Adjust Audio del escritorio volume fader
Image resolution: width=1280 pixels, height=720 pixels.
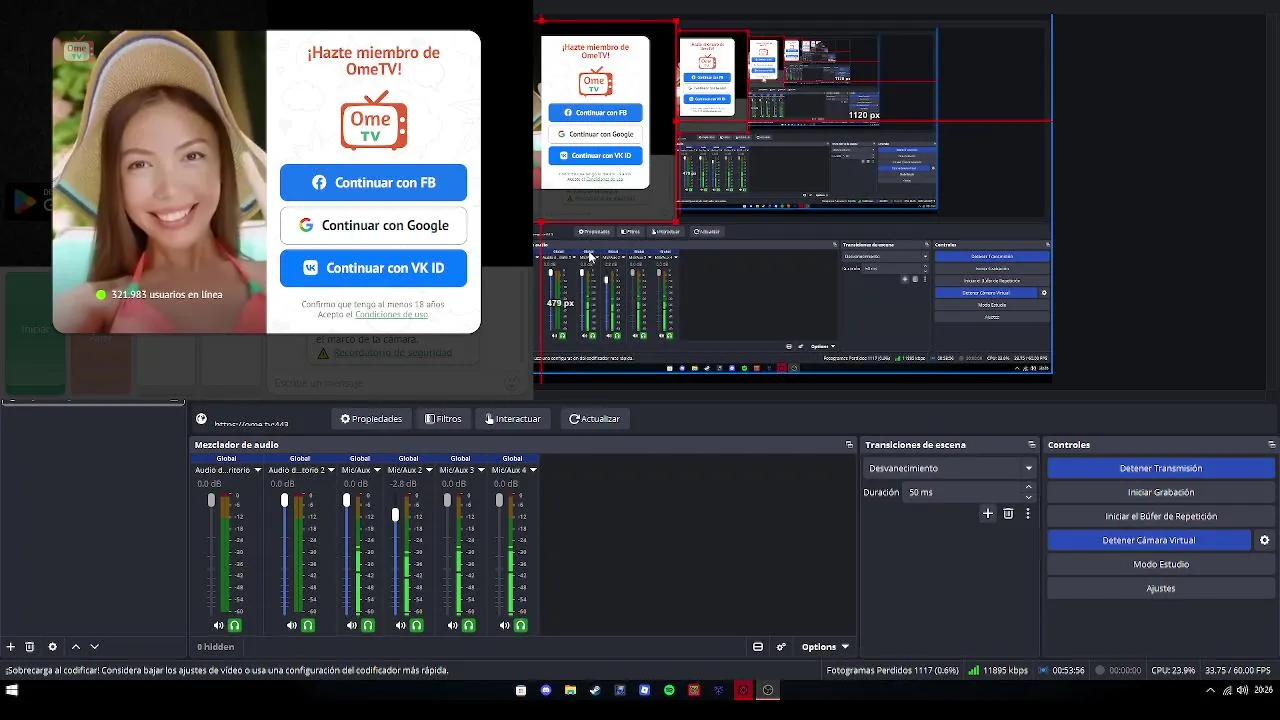(211, 500)
